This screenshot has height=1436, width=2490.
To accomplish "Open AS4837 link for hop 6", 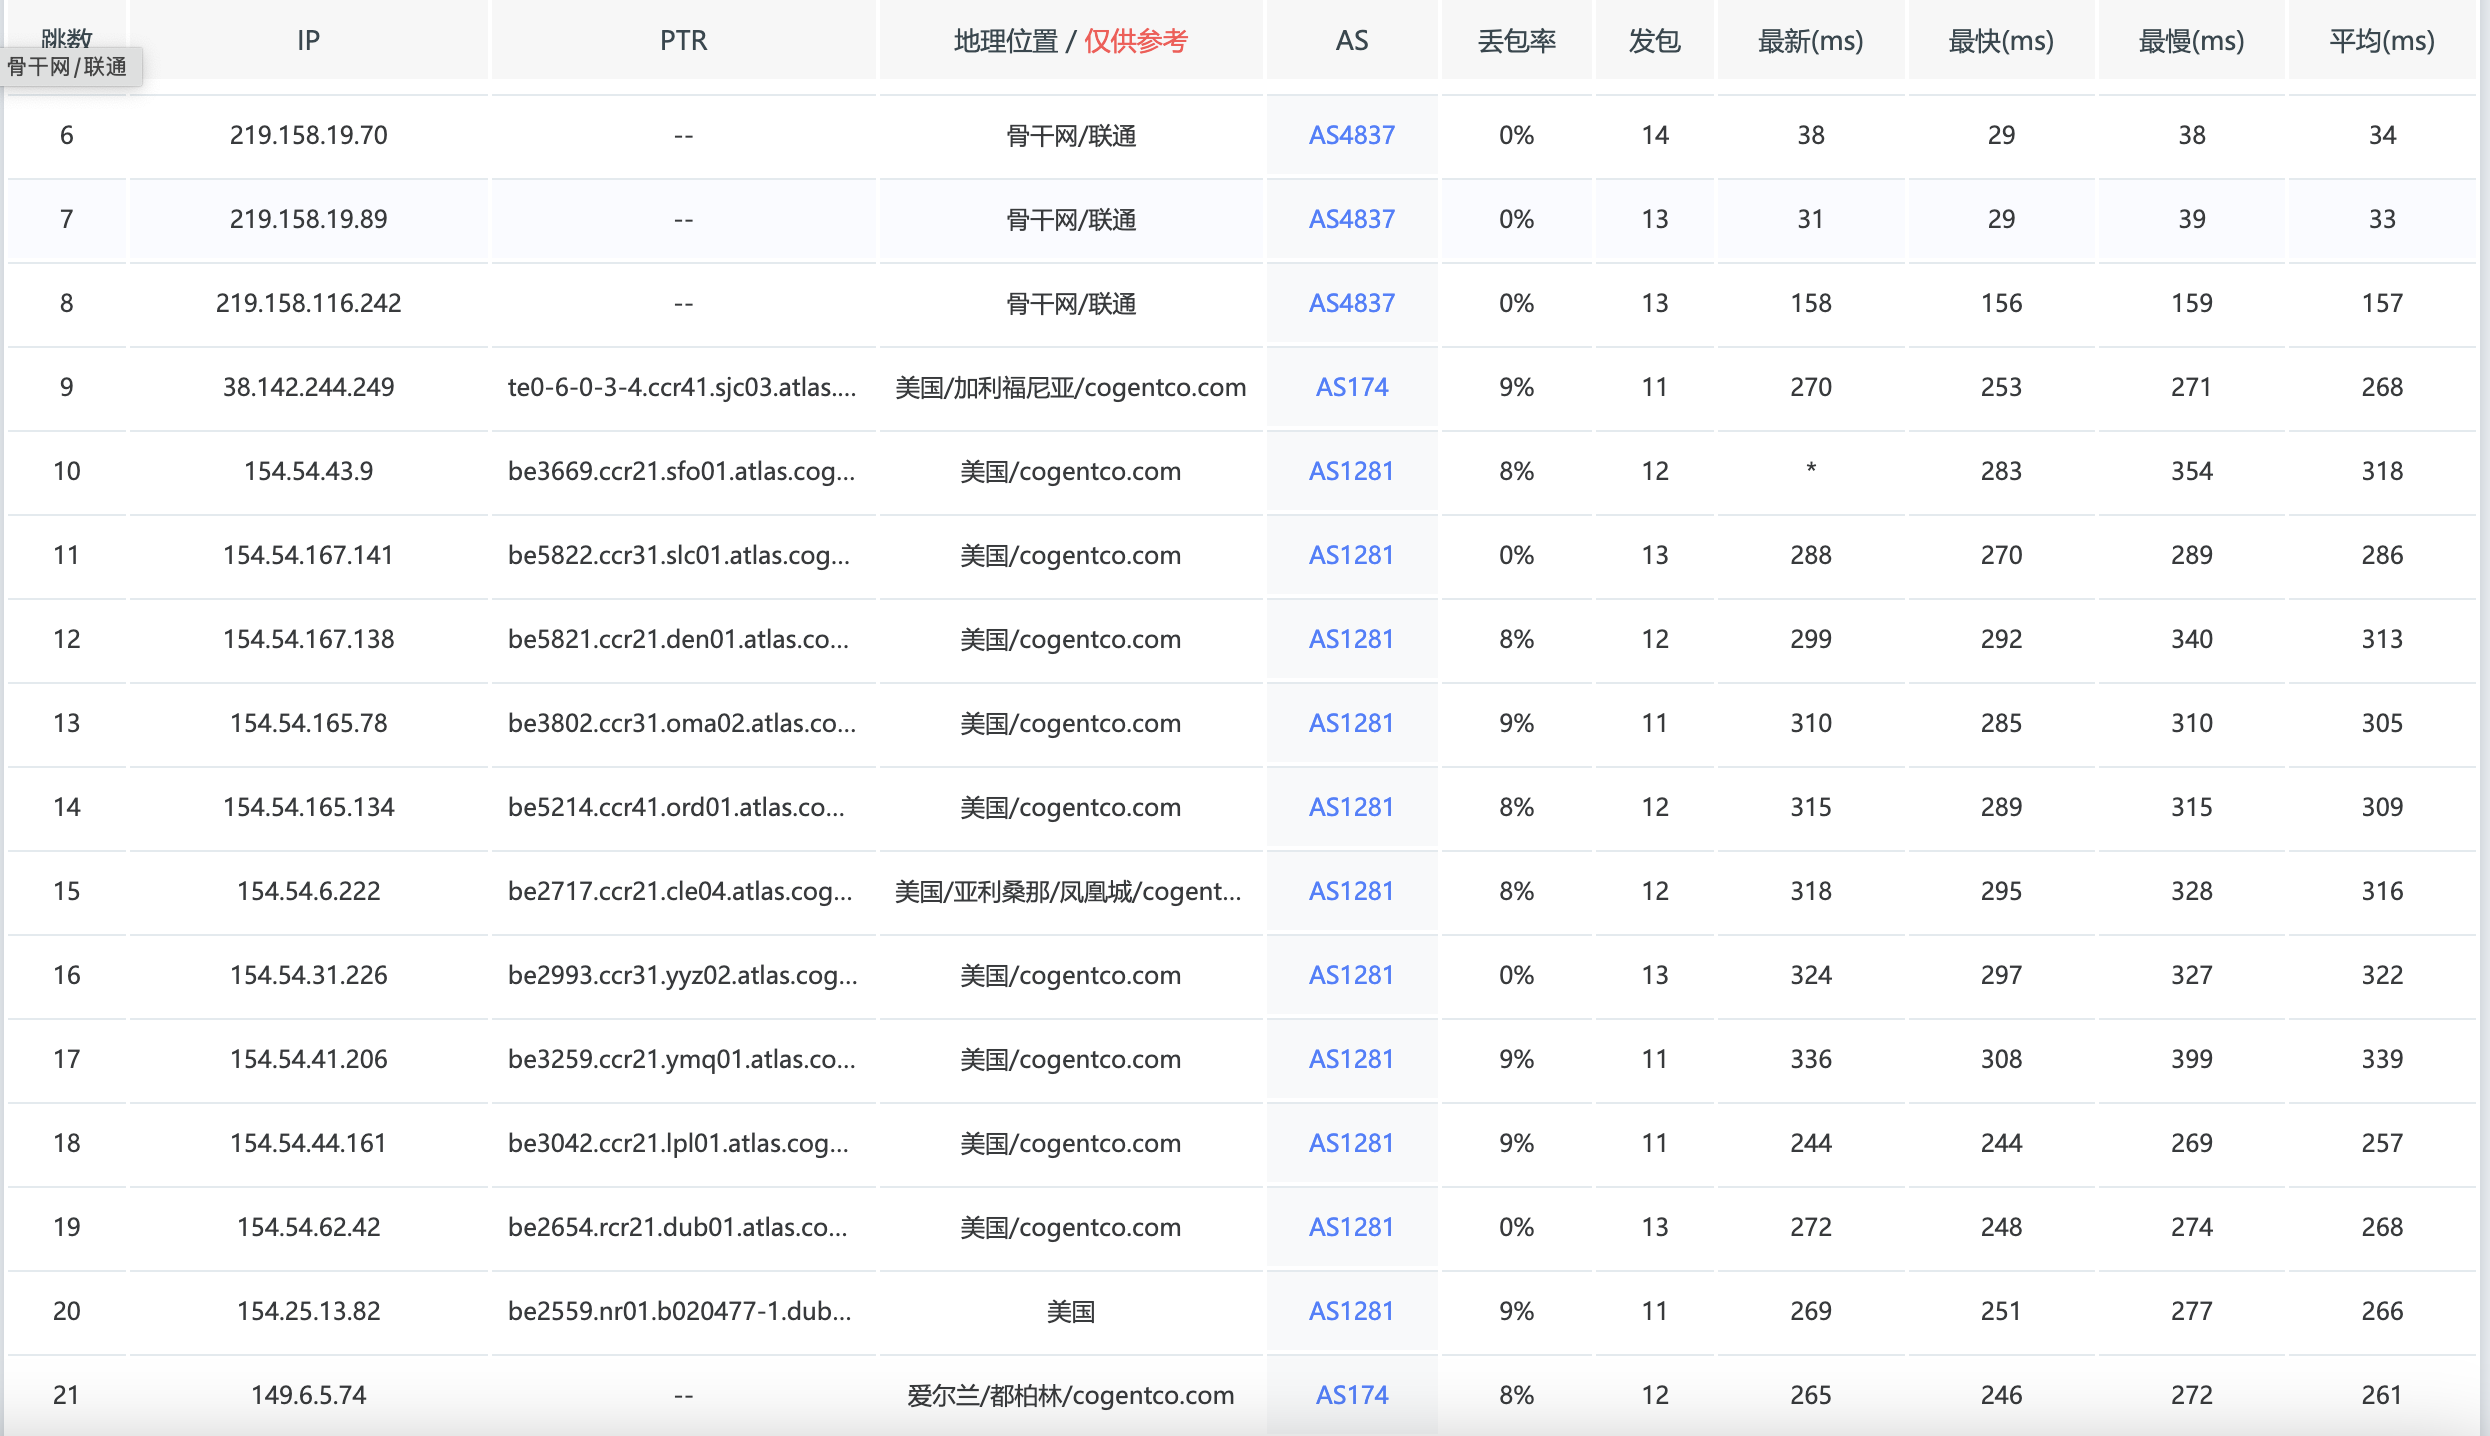I will pos(1351,135).
